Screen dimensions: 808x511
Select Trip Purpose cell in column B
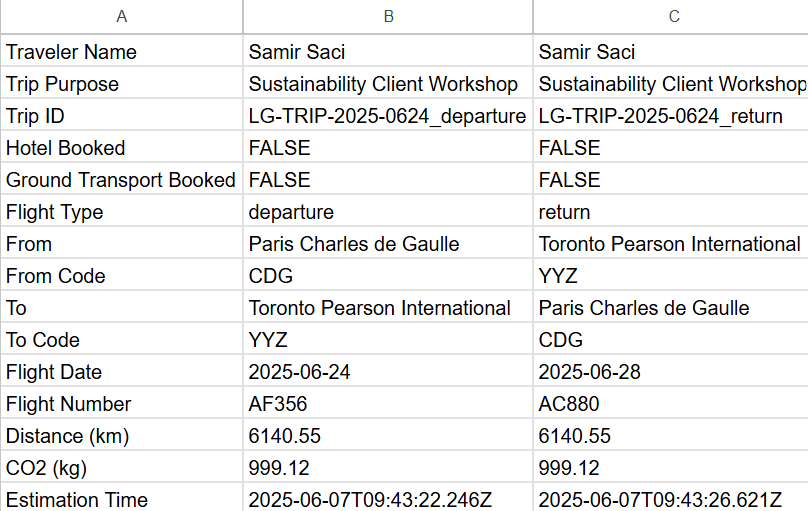coord(388,82)
